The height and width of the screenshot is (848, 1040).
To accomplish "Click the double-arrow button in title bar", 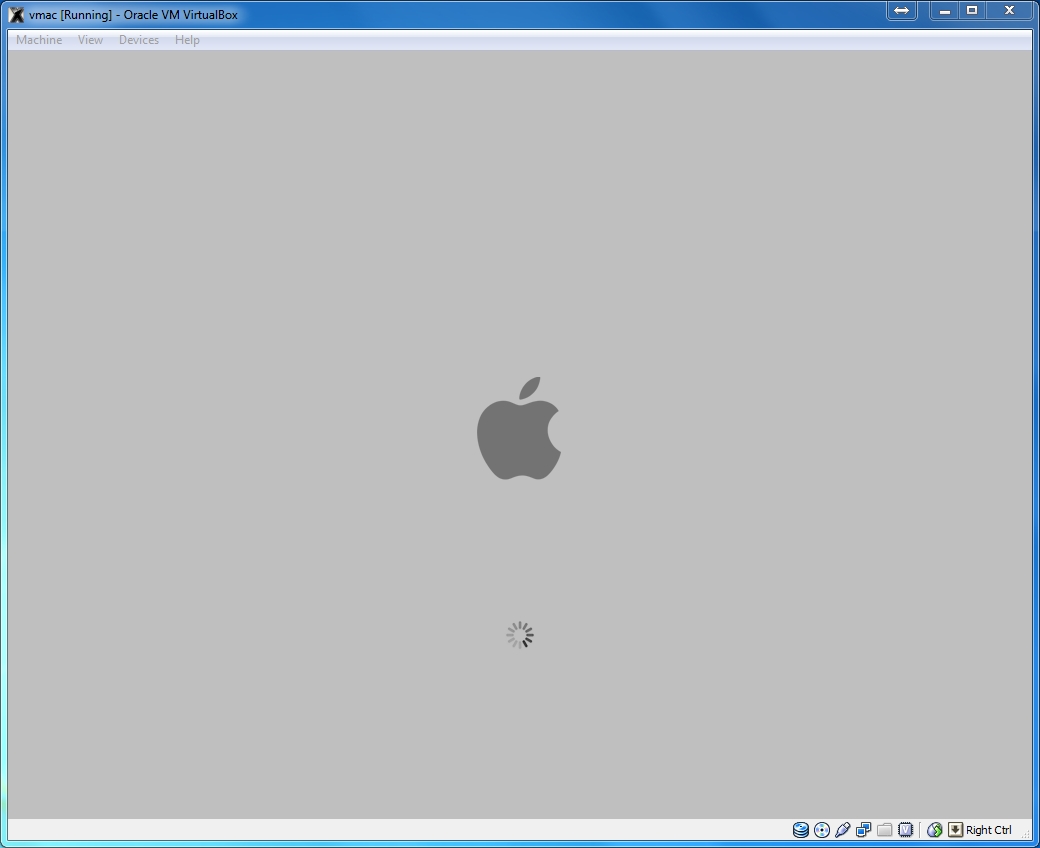I will (901, 11).
